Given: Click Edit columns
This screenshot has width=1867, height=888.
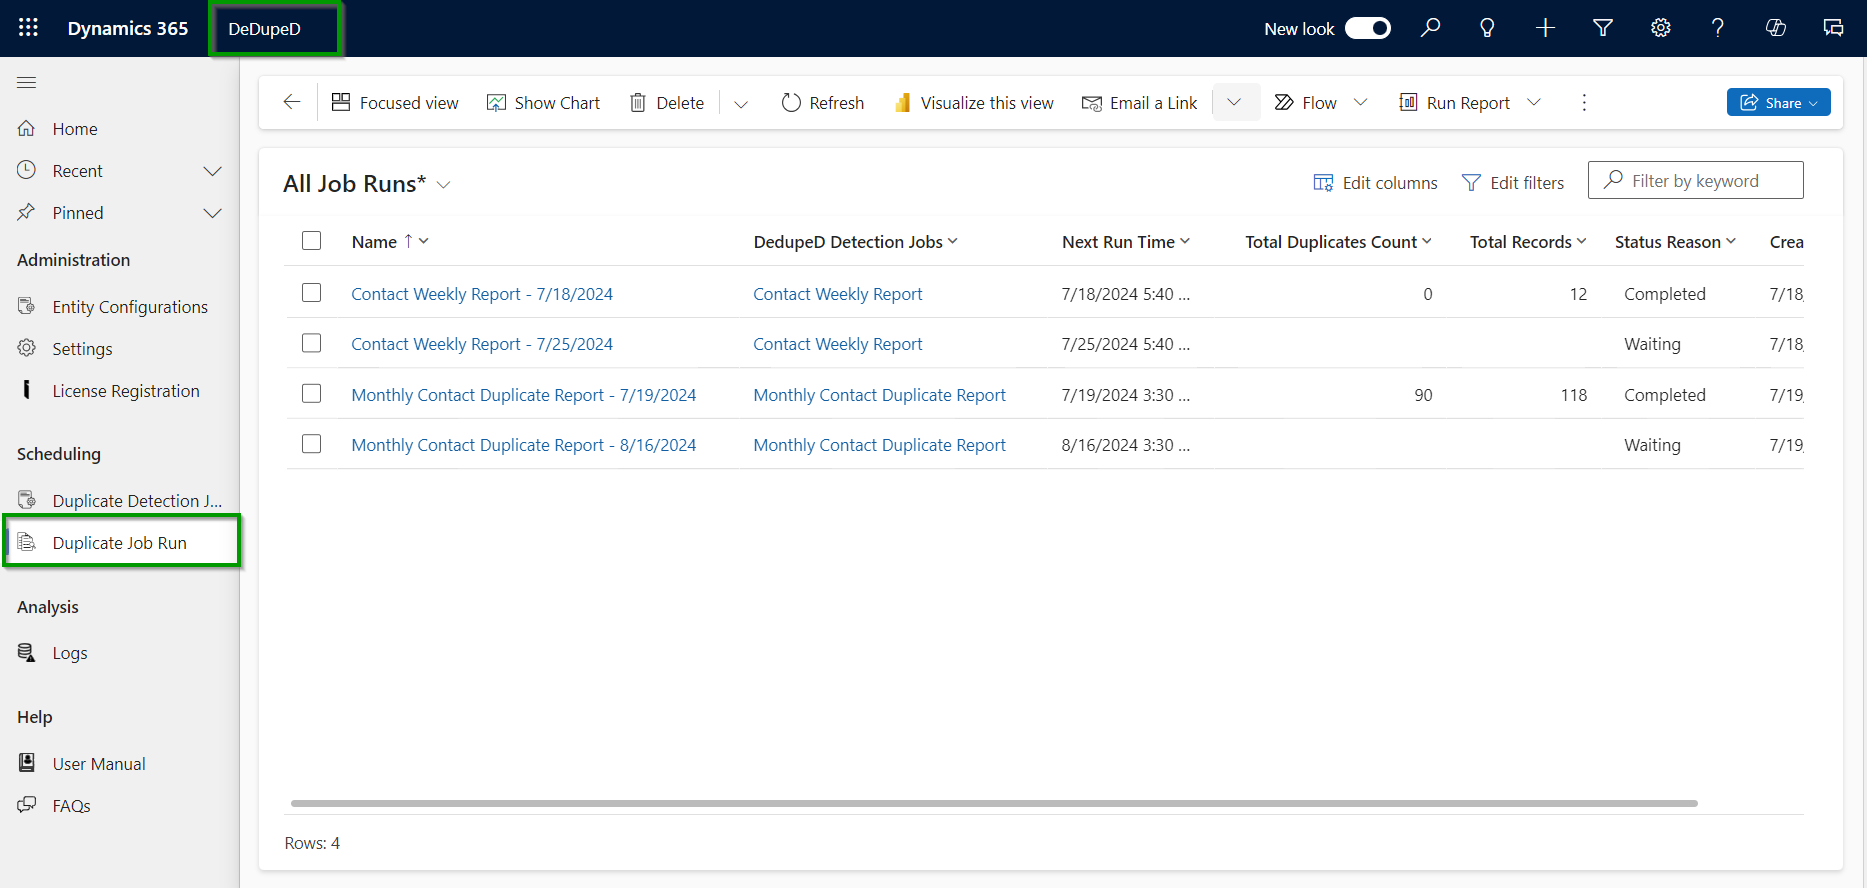Looking at the screenshot, I should click(1375, 182).
